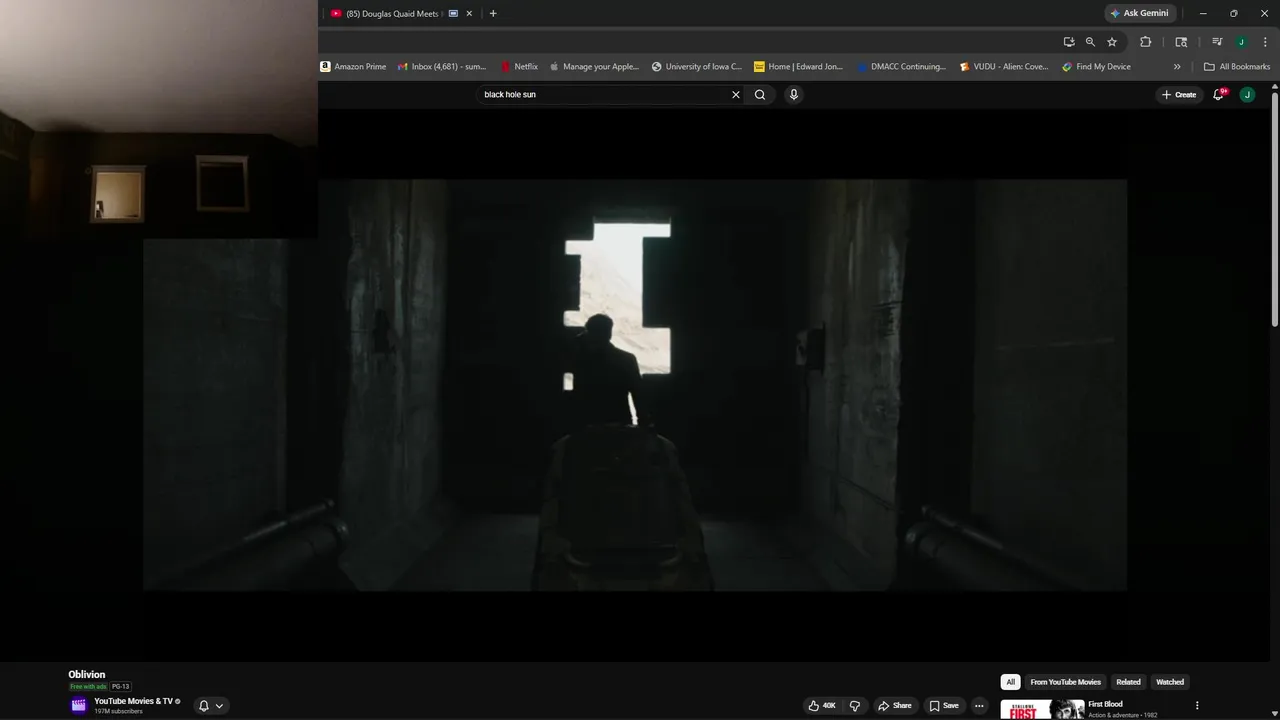Open the media controls icon

point(1217,42)
